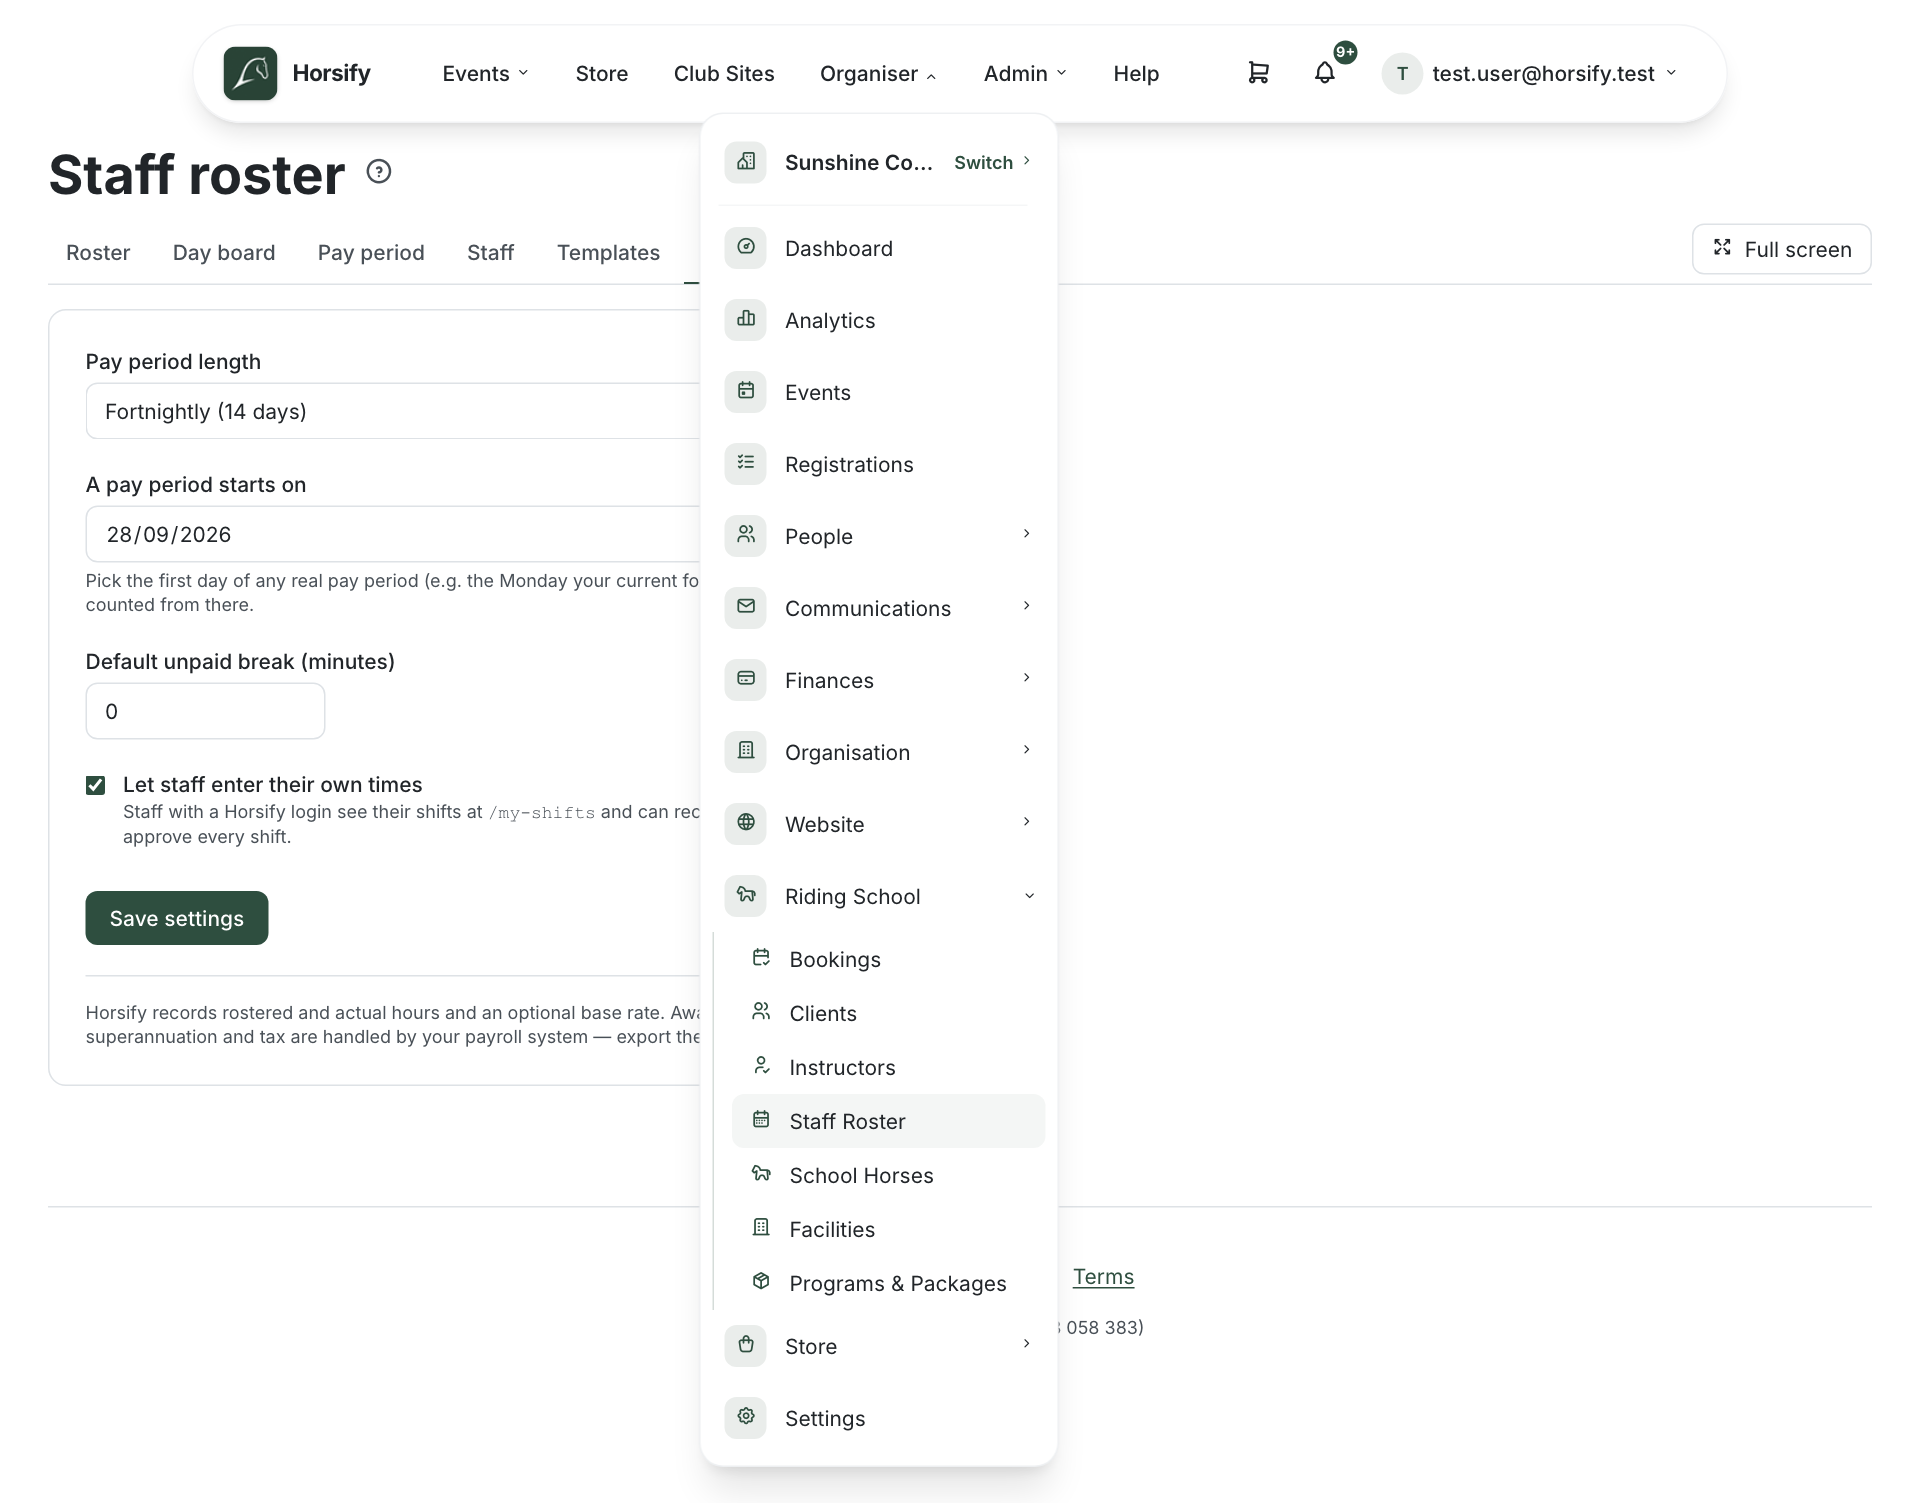Screen dimensions: 1920x1503
Task: Open the notifications bell icon
Action: tap(1324, 73)
